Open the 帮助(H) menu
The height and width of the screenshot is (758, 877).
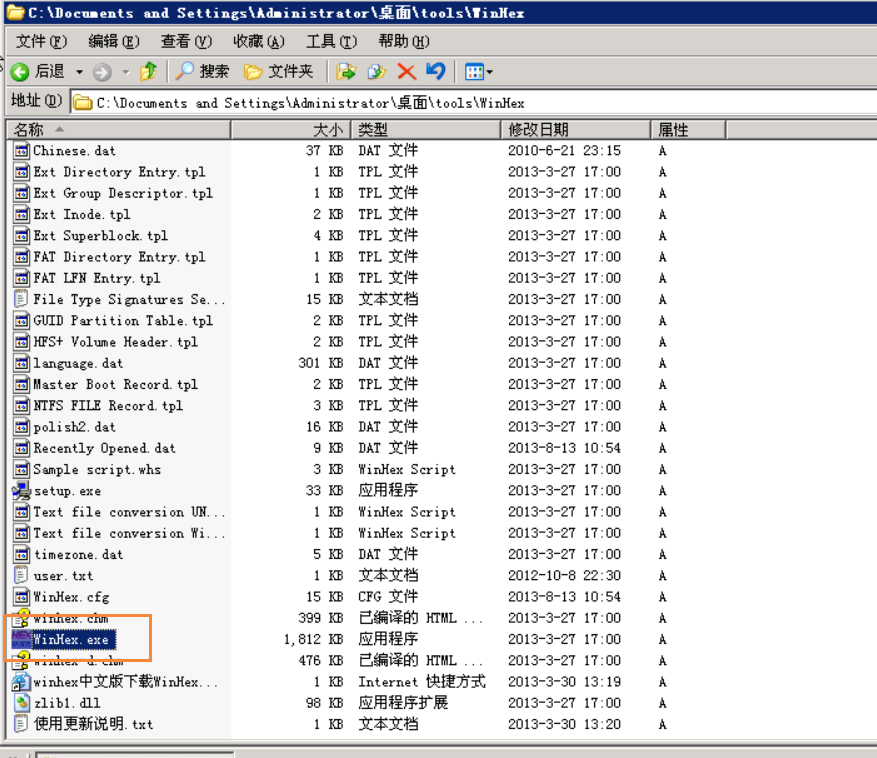404,41
